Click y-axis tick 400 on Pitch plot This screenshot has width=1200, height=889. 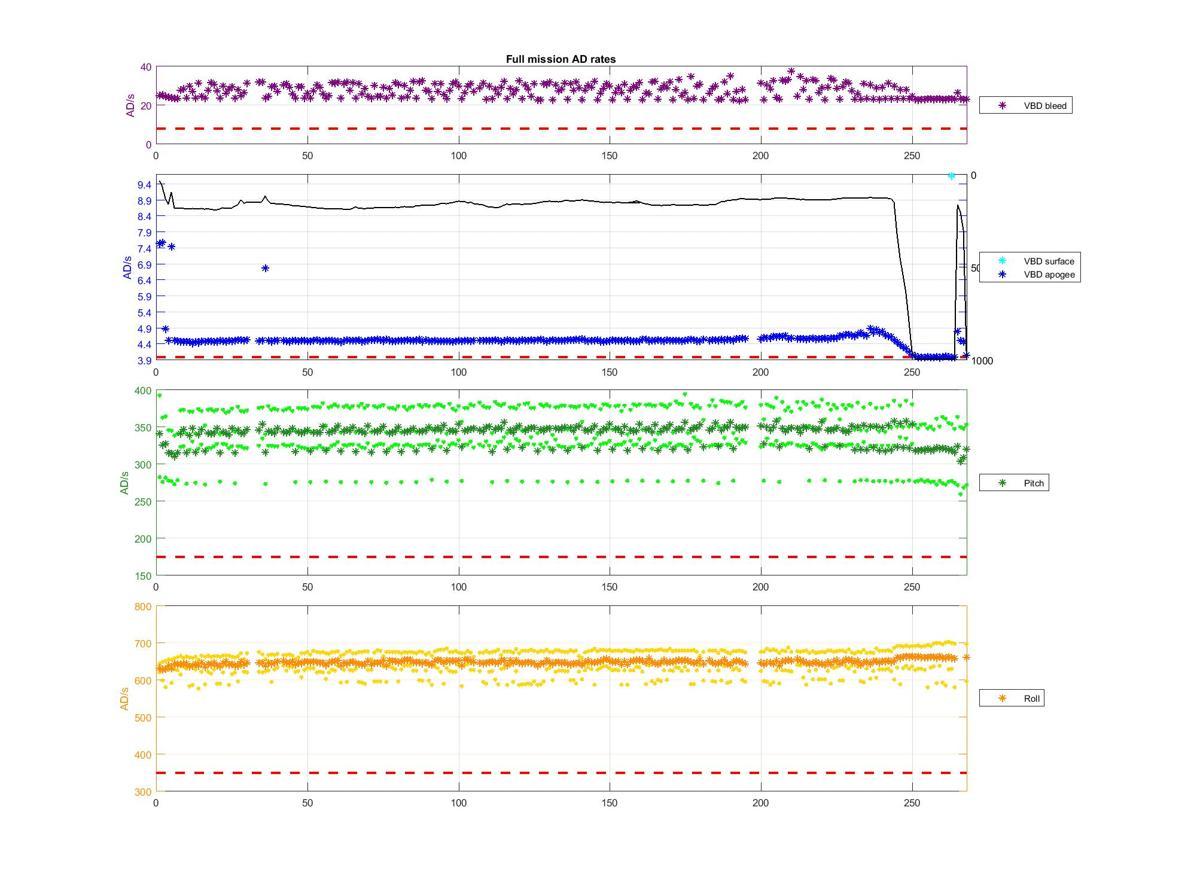[142, 391]
